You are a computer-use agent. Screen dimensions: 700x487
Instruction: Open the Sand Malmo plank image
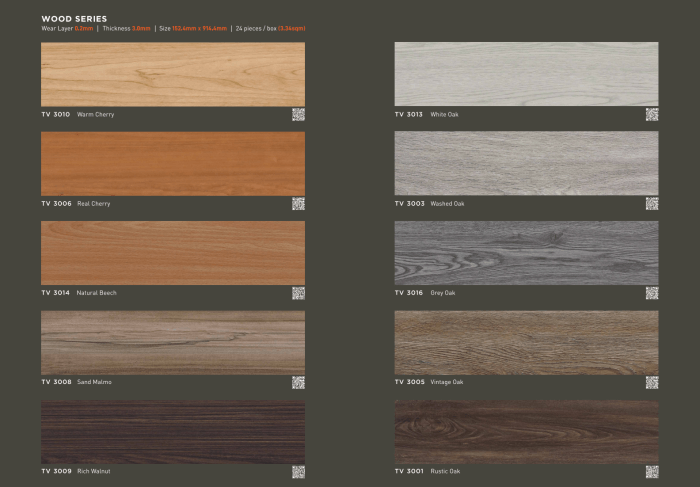click(x=173, y=342)
